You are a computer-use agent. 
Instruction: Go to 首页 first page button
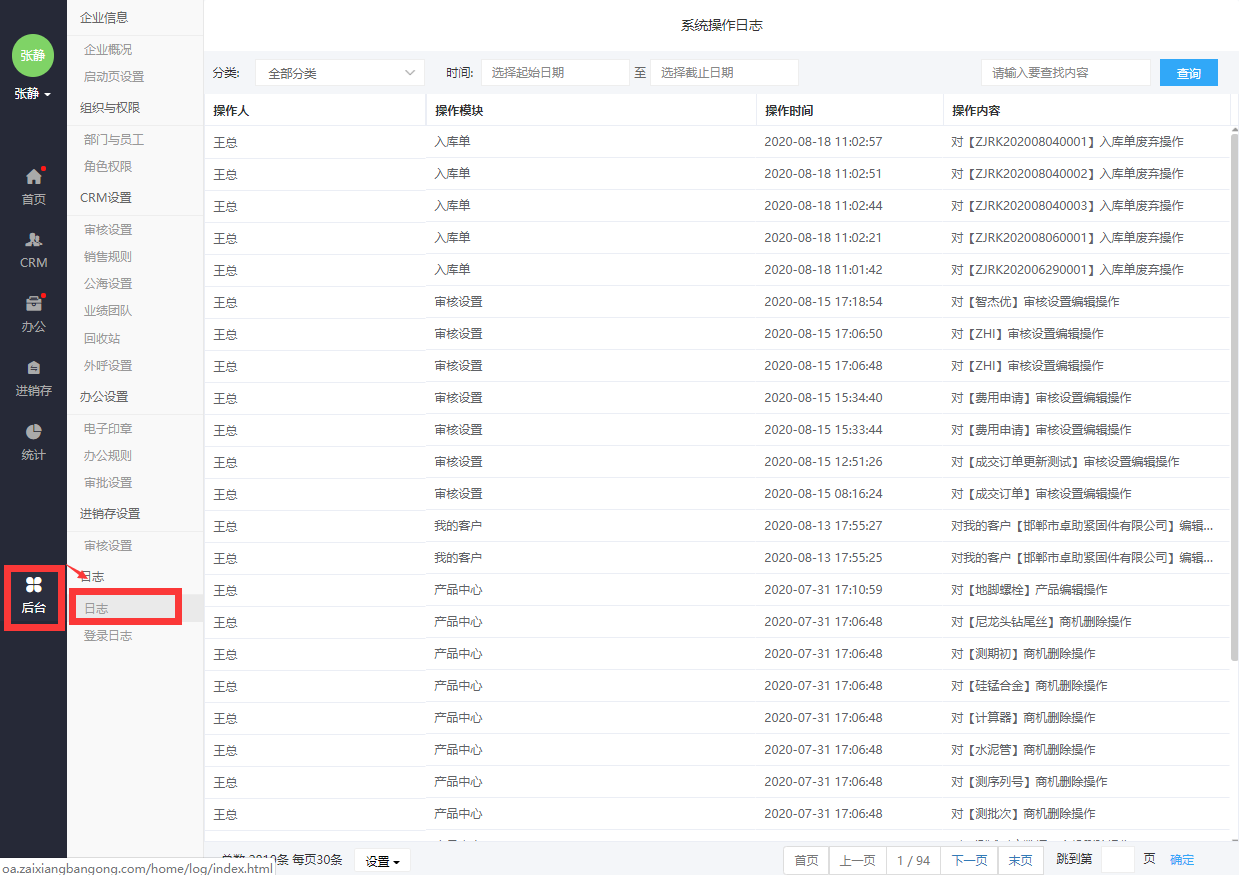point(806,861)
